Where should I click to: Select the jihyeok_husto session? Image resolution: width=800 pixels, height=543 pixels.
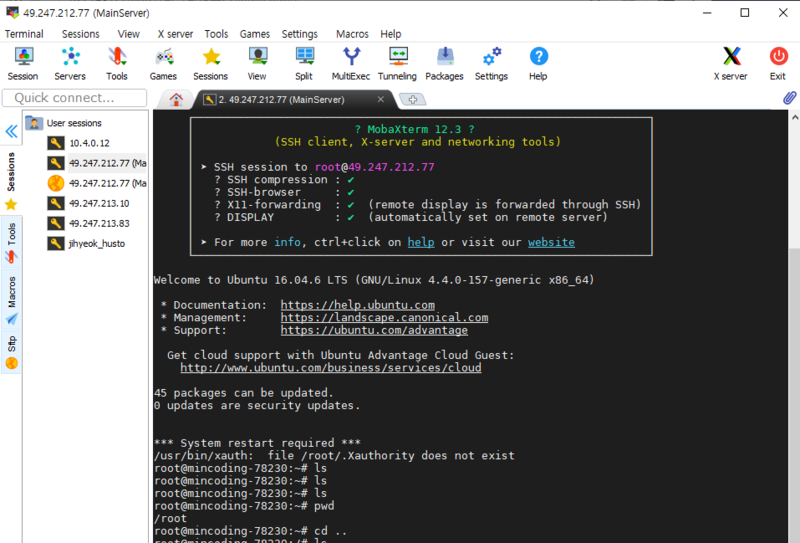tap(86, 243)
